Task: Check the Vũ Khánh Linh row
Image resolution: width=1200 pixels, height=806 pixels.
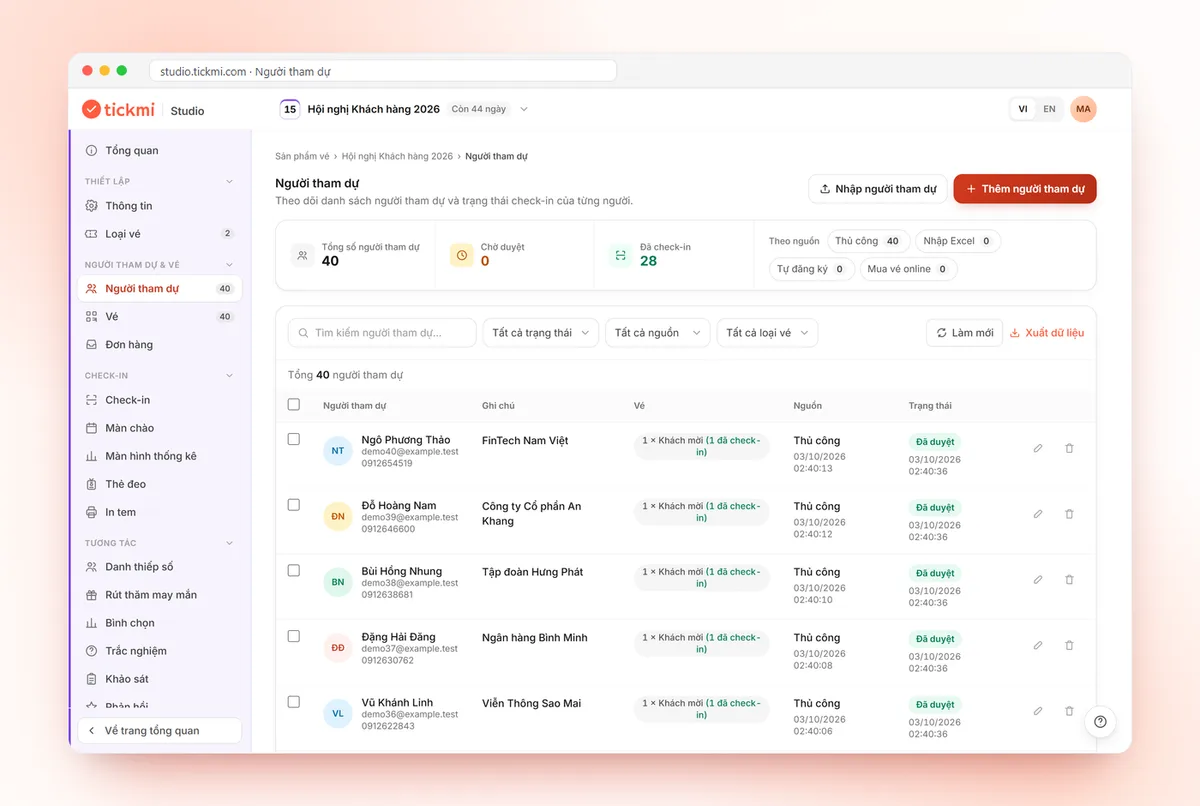Action: click(x=294, y=702)
